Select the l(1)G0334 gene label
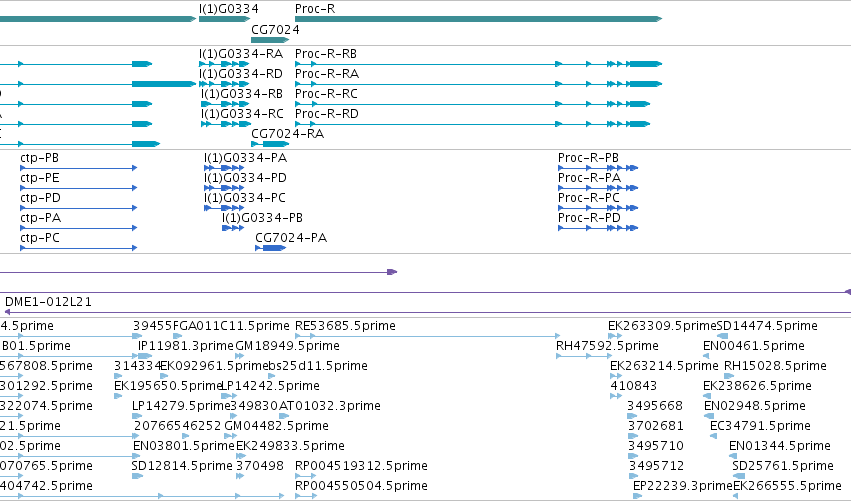The image size is (851, 501). [228, 9]
